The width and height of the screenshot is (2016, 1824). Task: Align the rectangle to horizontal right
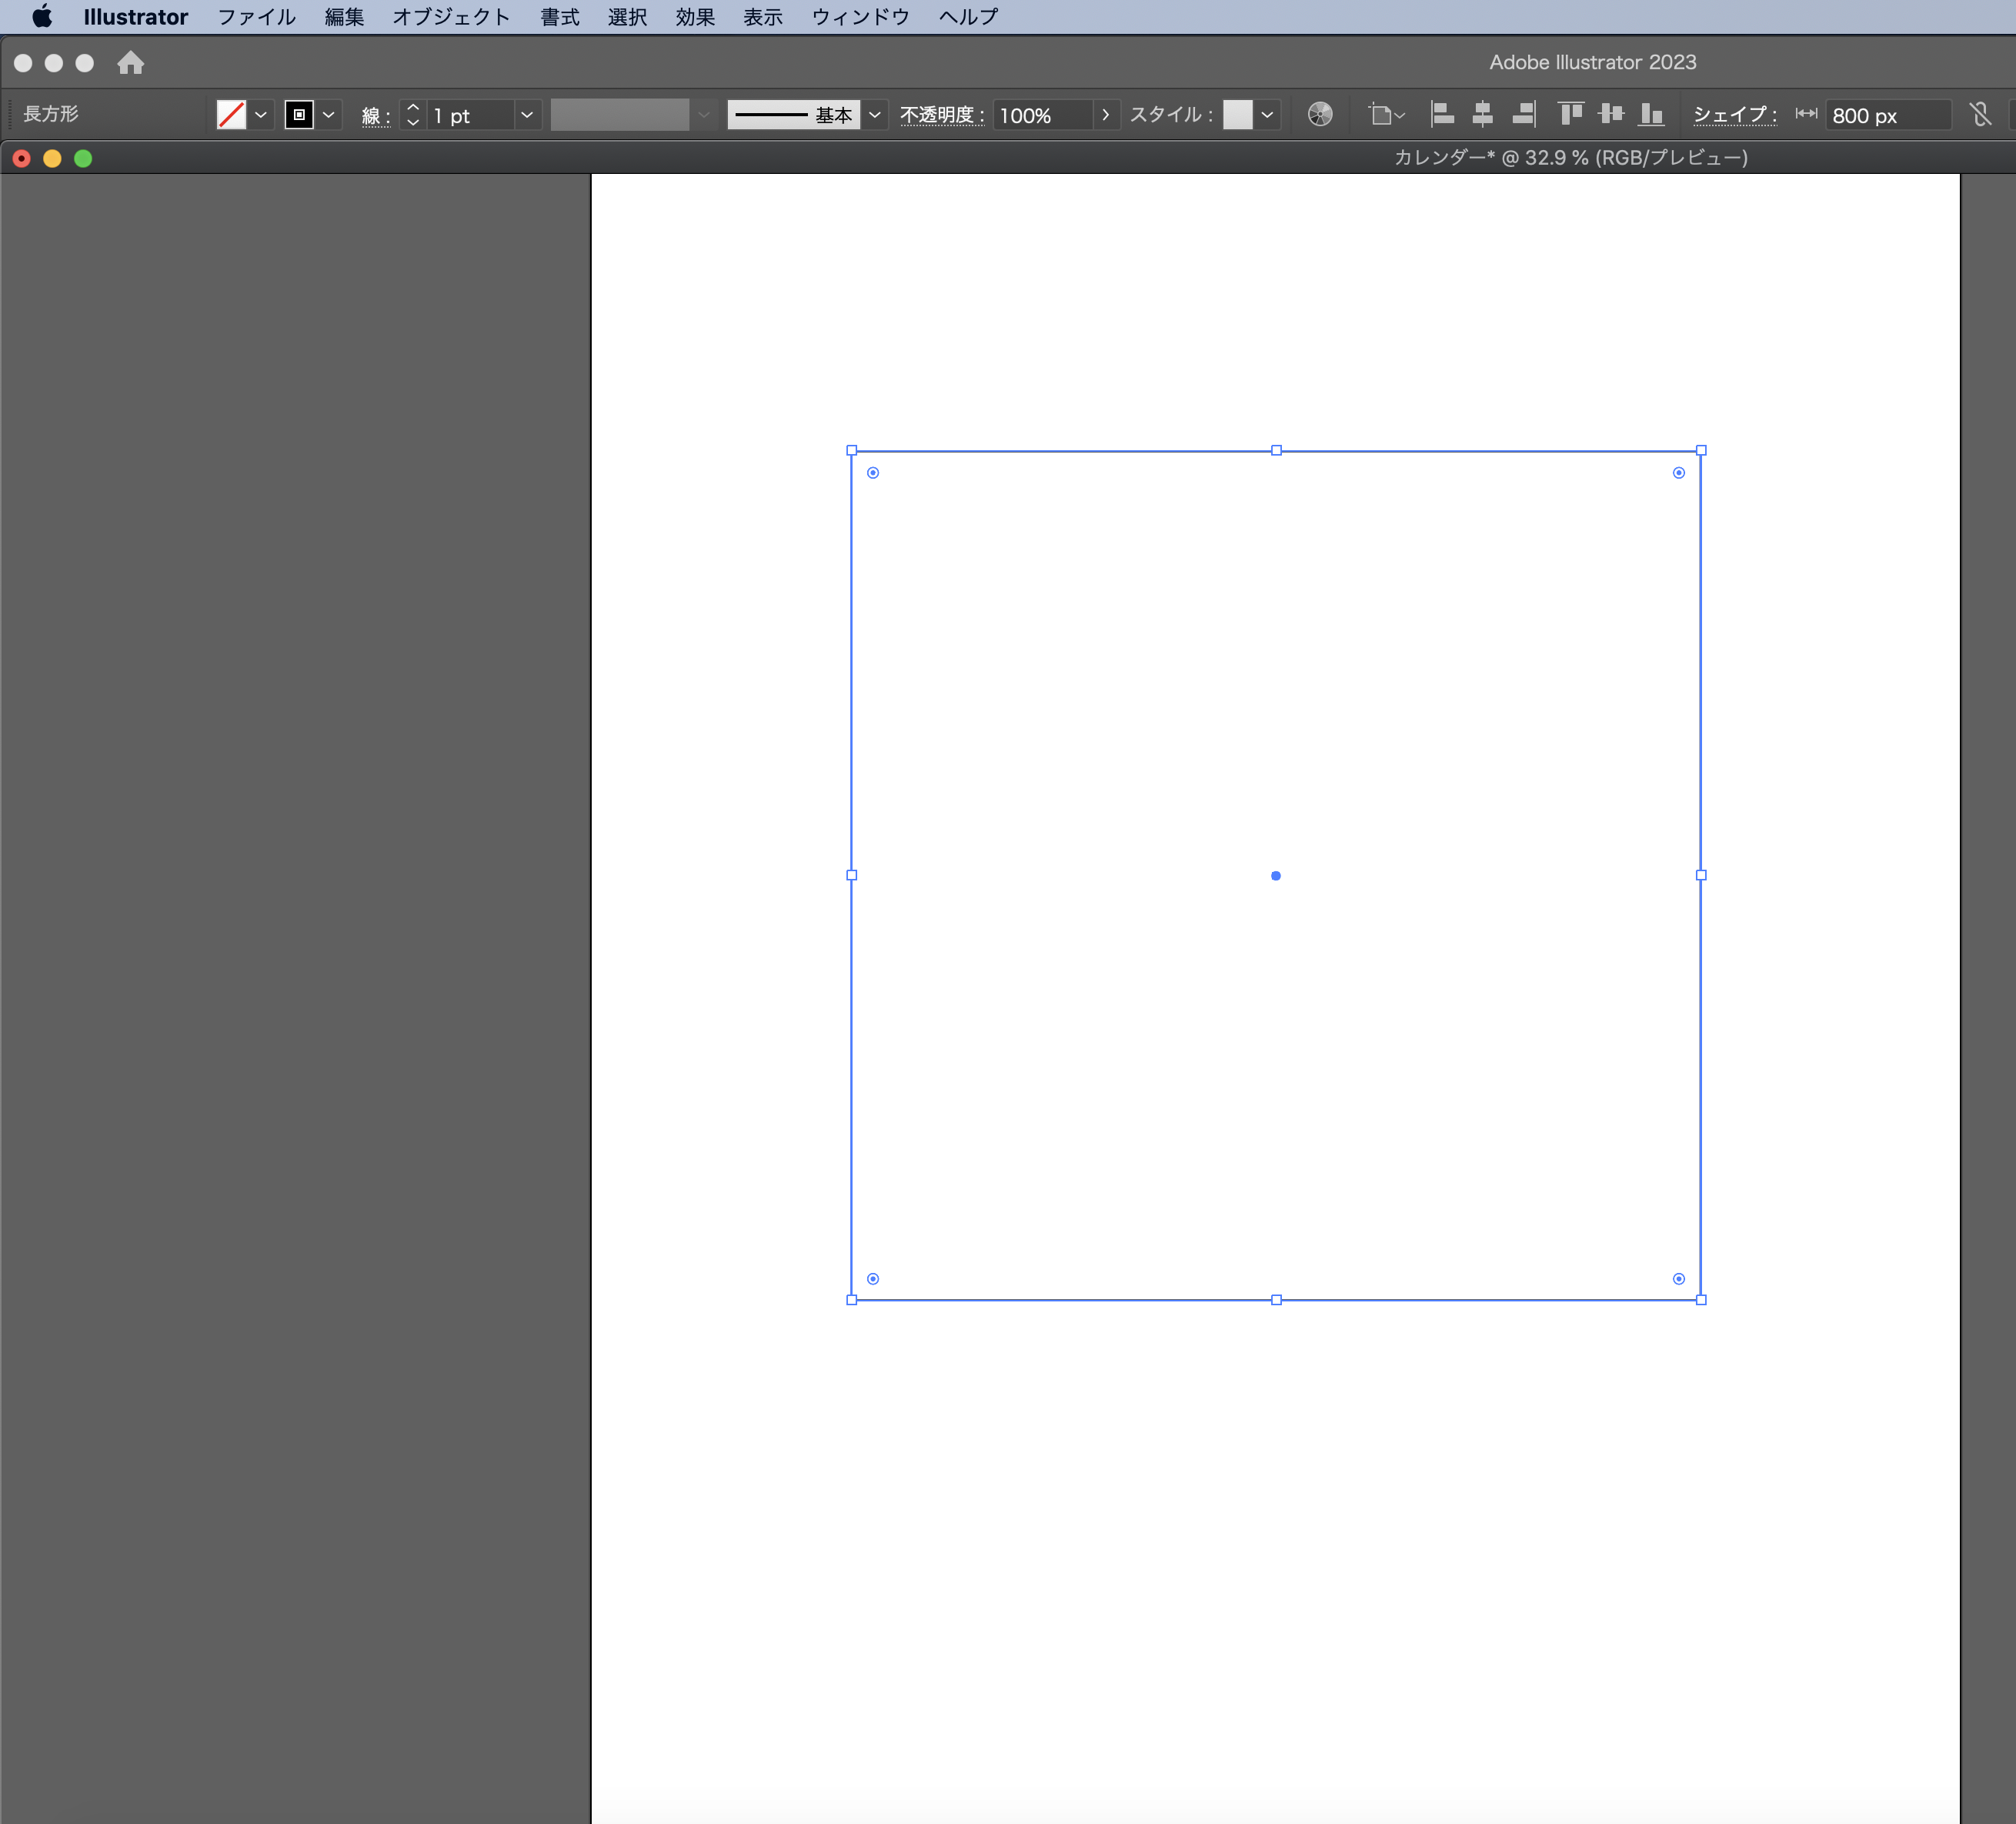tap(1523, 114)
